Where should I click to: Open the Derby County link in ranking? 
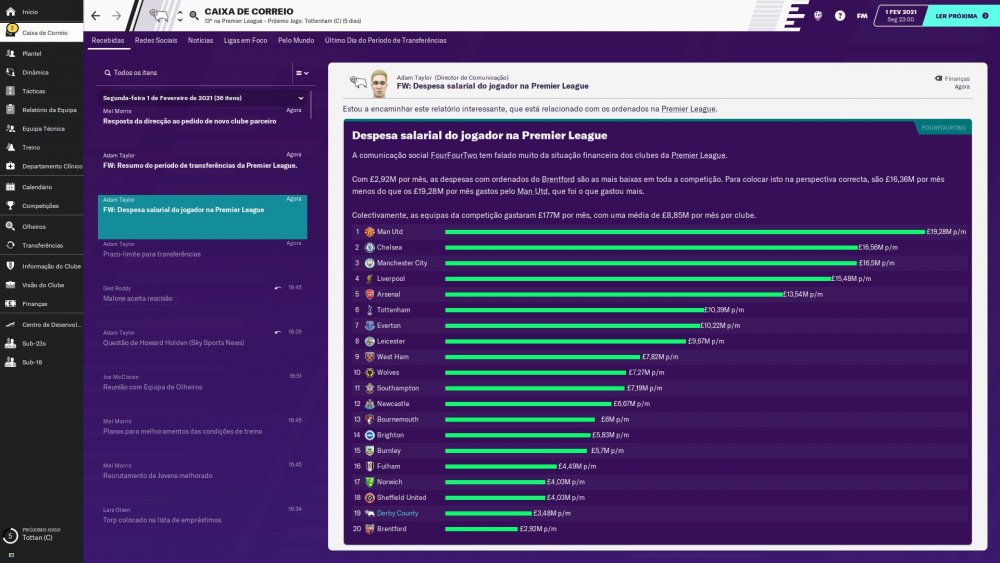(x=397, y=513)
